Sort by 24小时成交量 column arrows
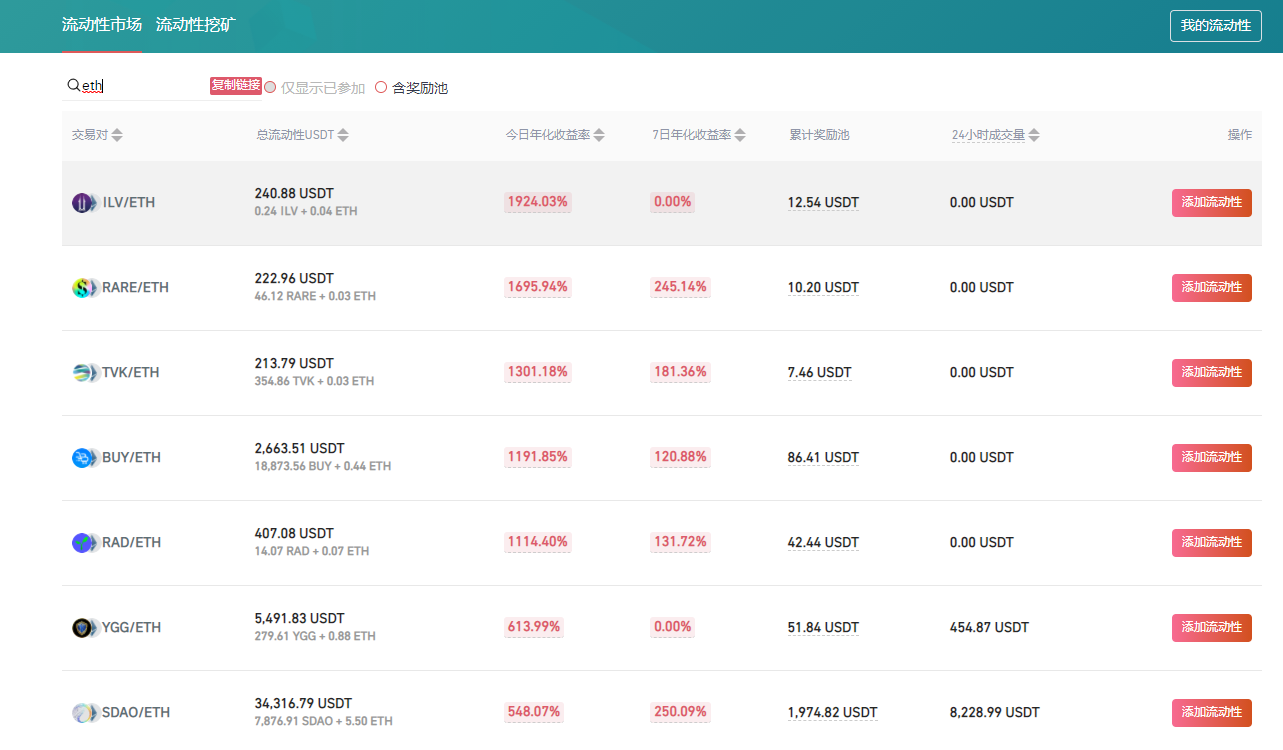Image resolution: width=1283 pixels, height=750 pixels. [x=1034, y=135]
